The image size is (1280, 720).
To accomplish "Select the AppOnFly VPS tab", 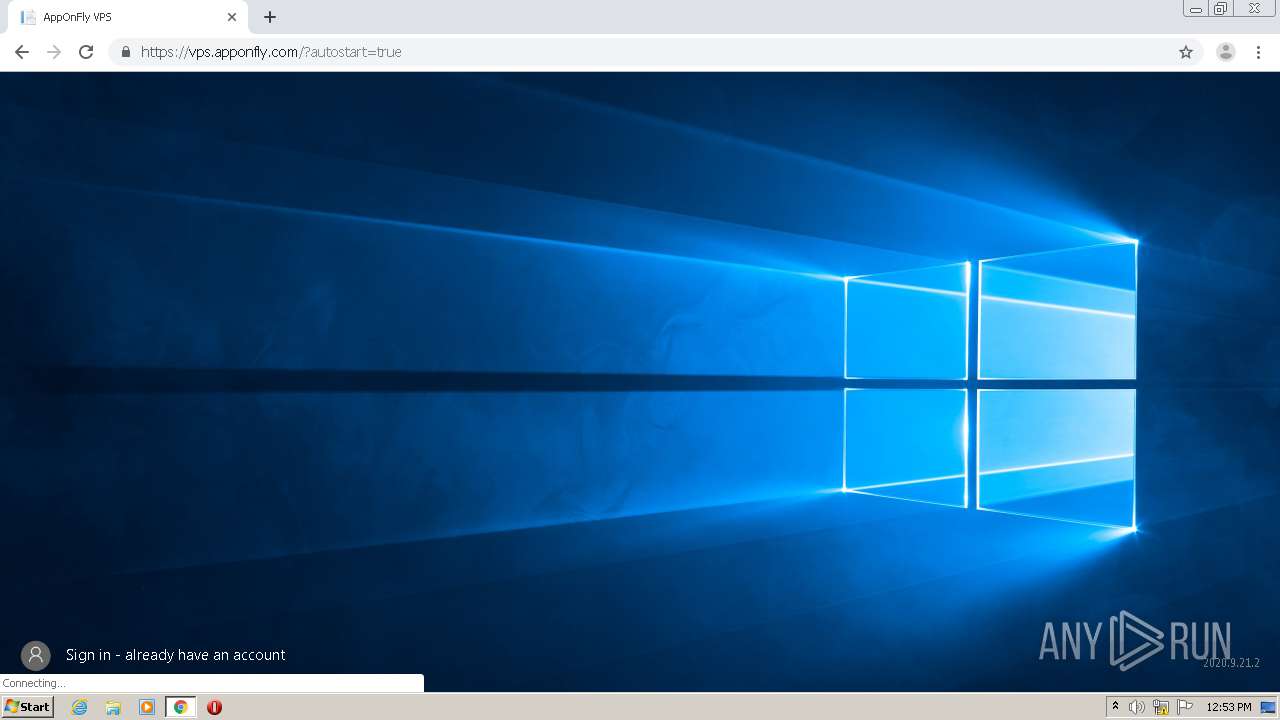I will 128,17.
